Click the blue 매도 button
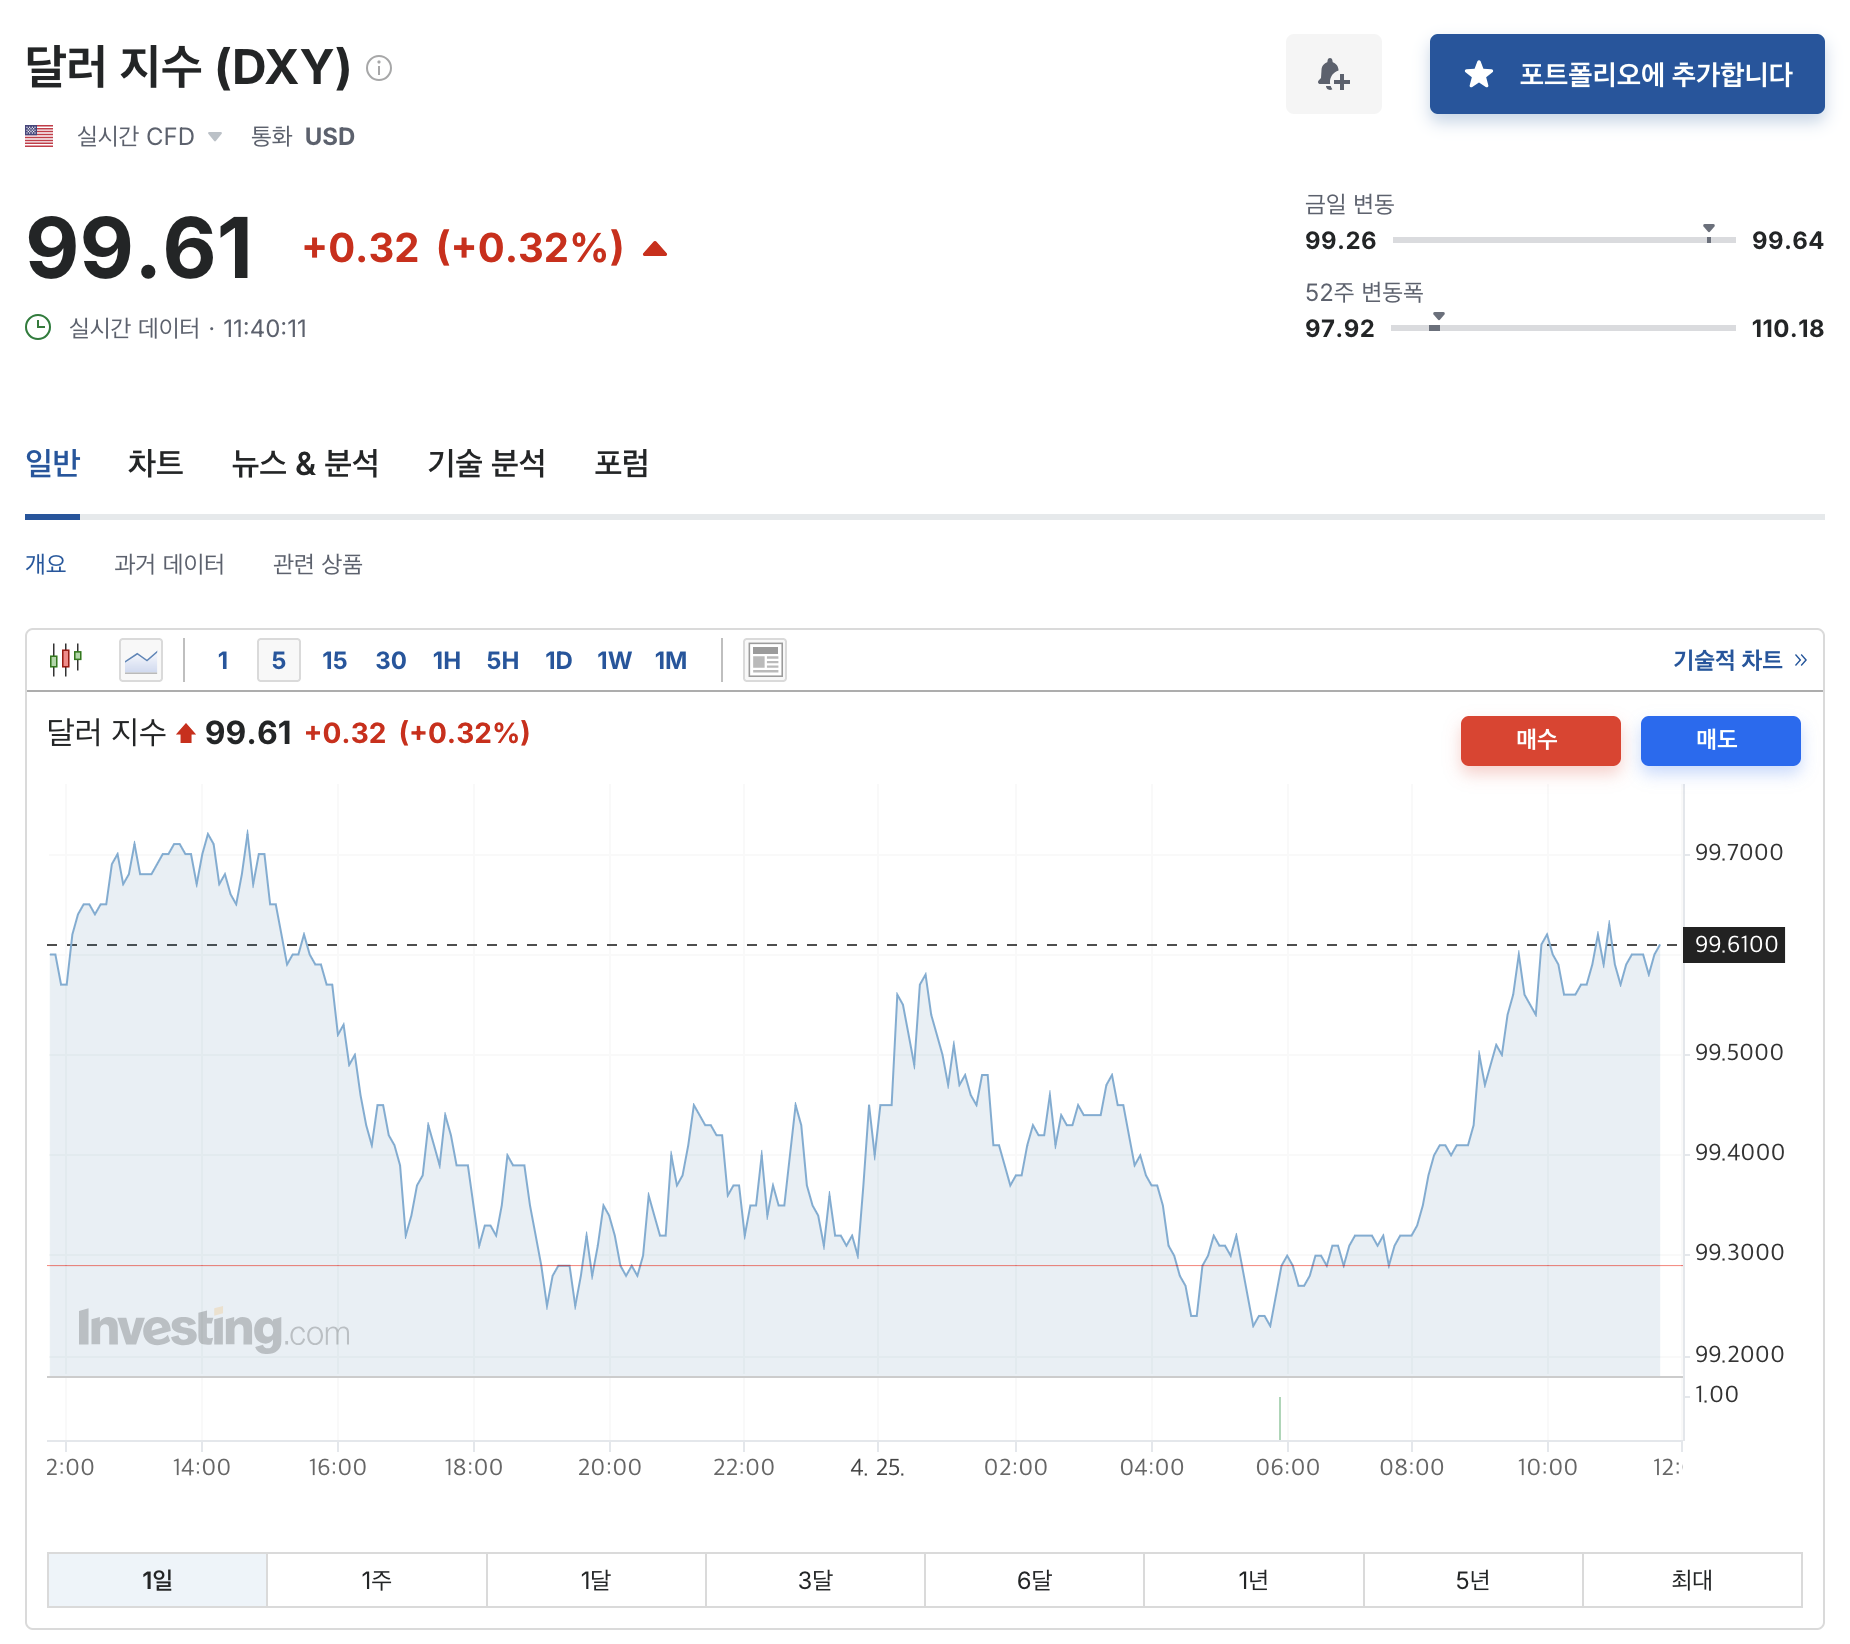Image resolution: width=1850 pixels, height=1644 pixels. [x=1720, y=741]
